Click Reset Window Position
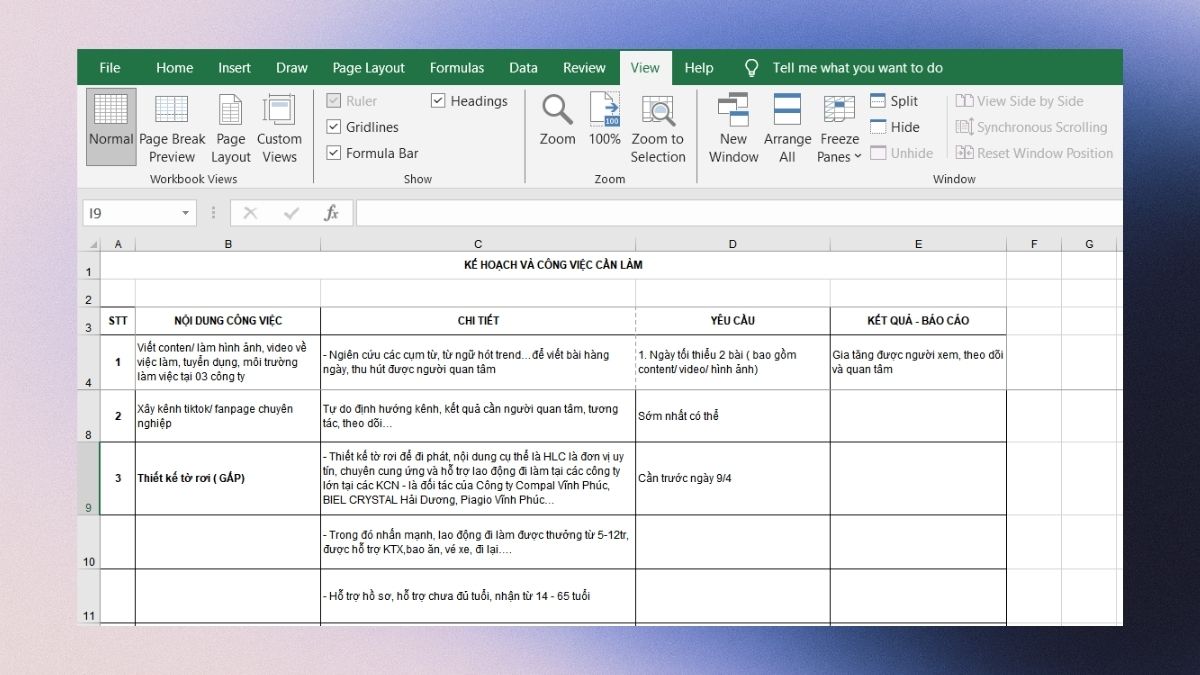The image size is (1200, 675). [x=1034, y=153]
